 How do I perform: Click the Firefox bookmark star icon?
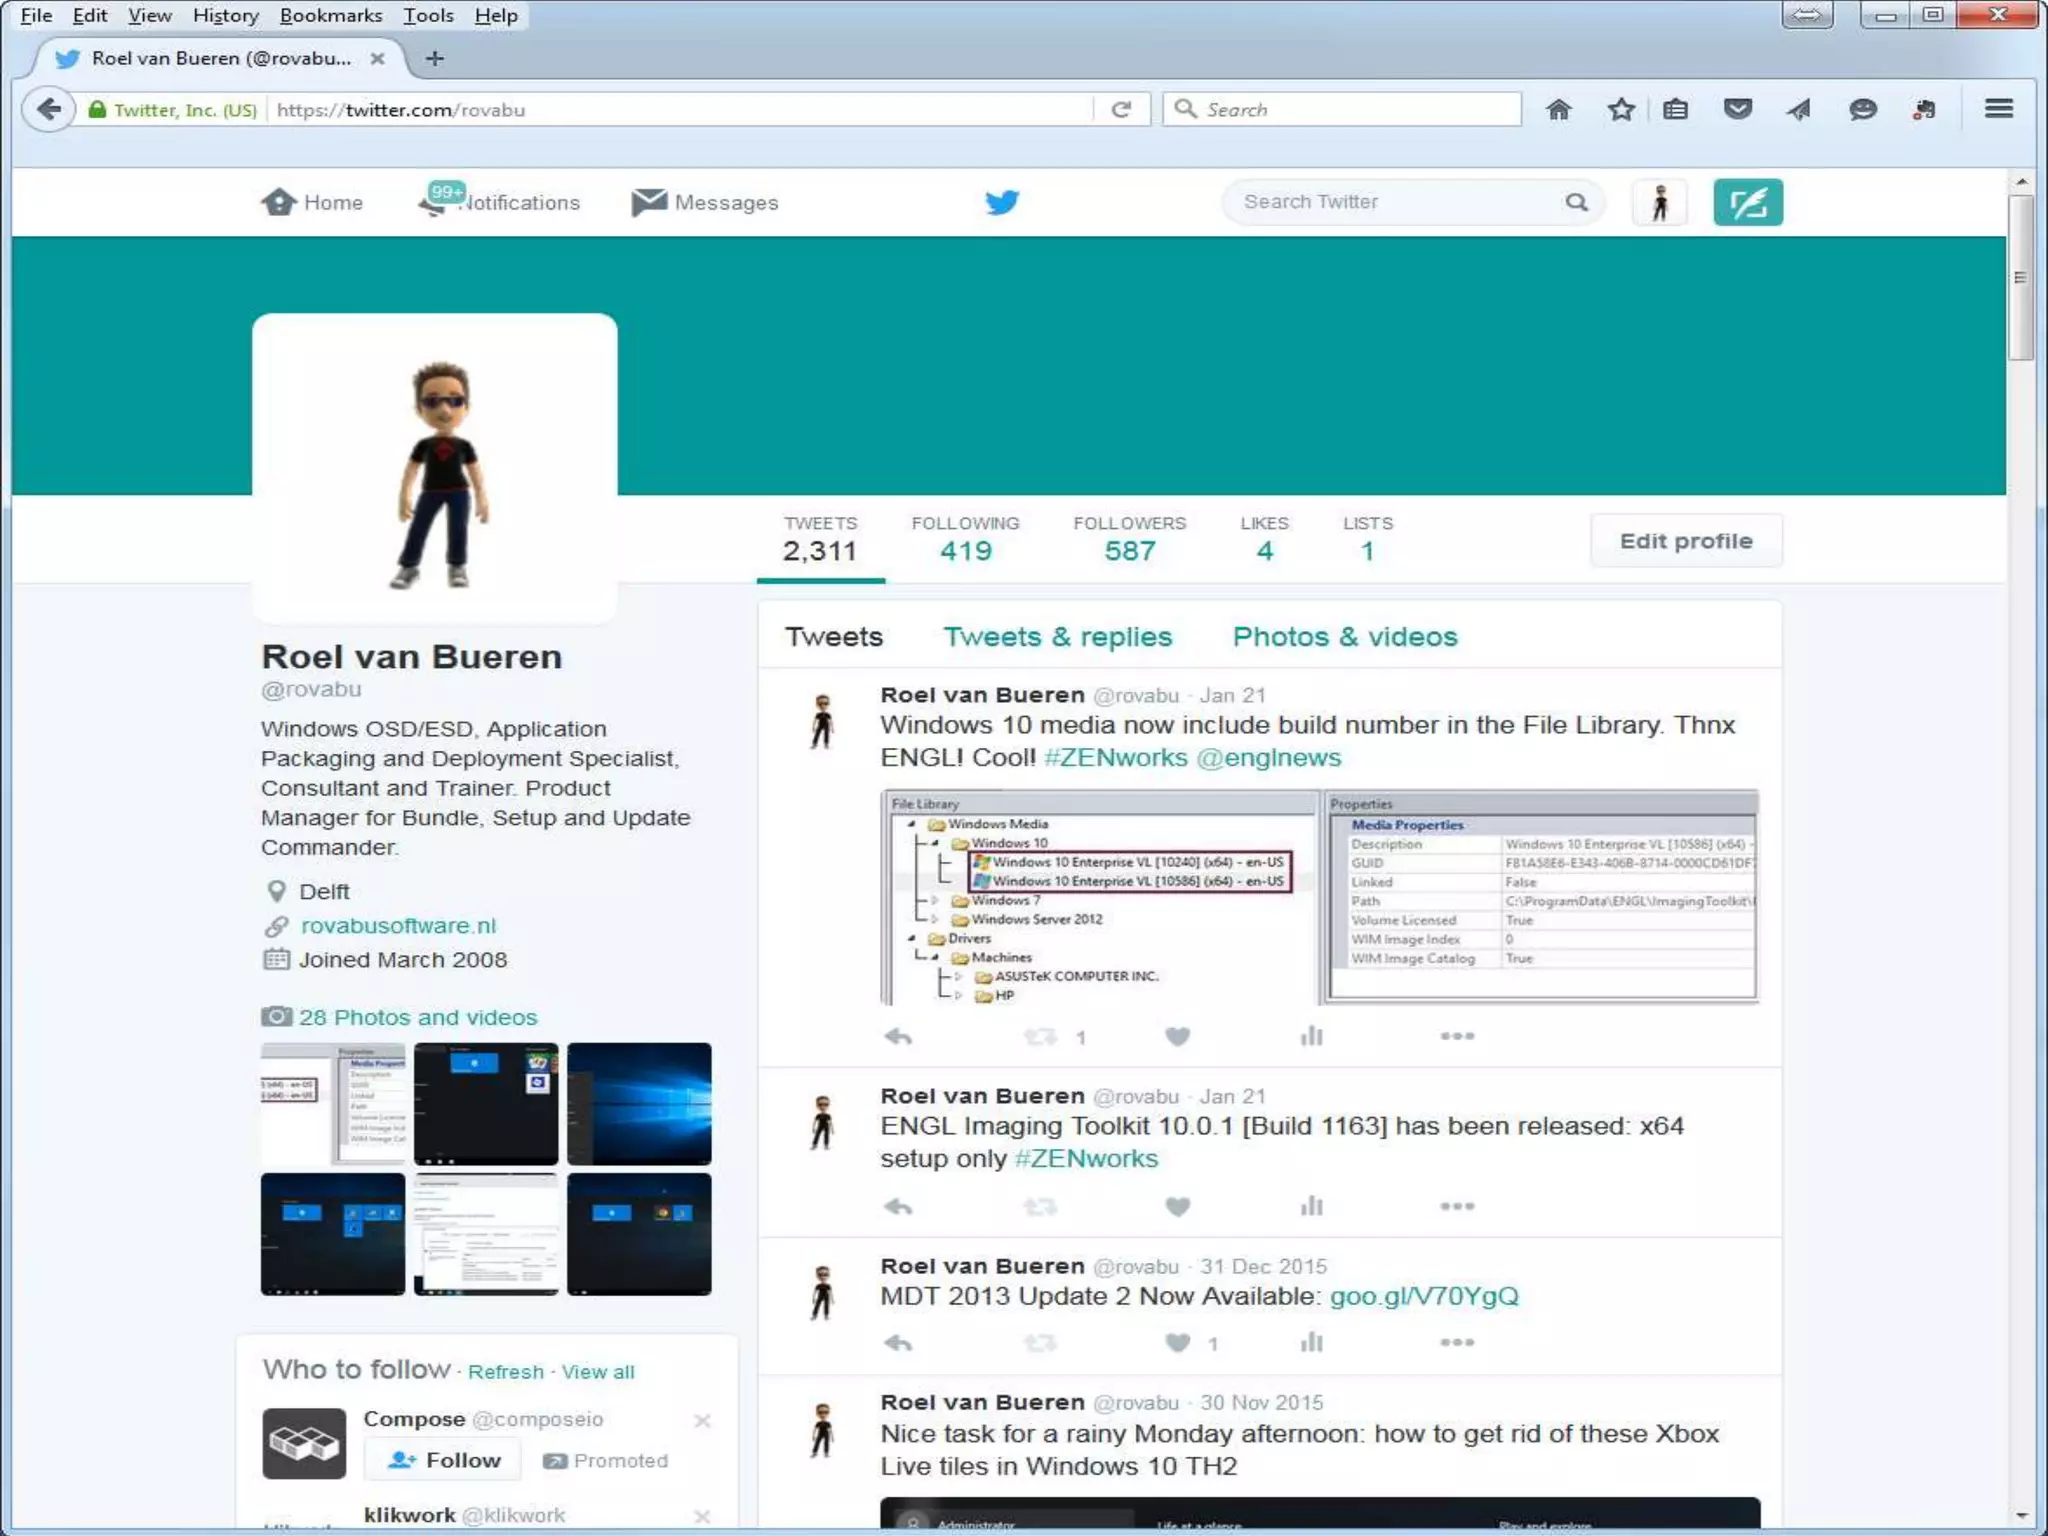click(x=1621, y=109)
